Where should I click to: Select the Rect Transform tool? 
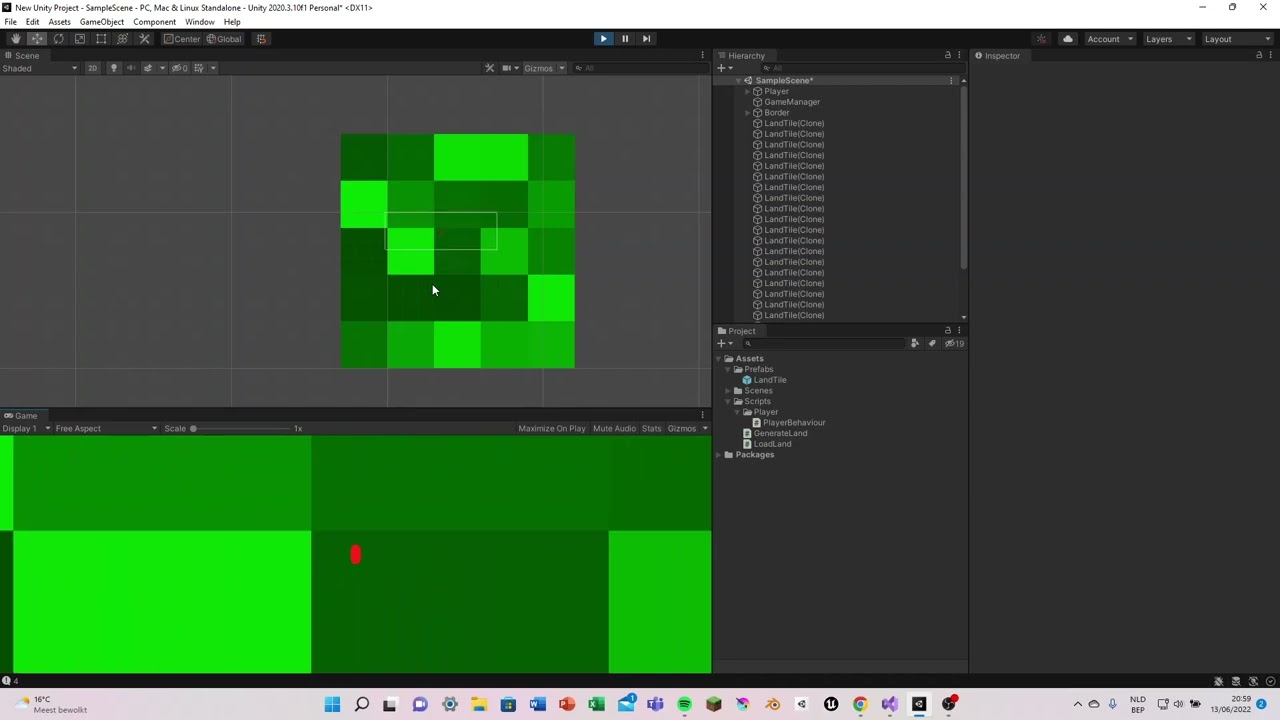[101, 38]
